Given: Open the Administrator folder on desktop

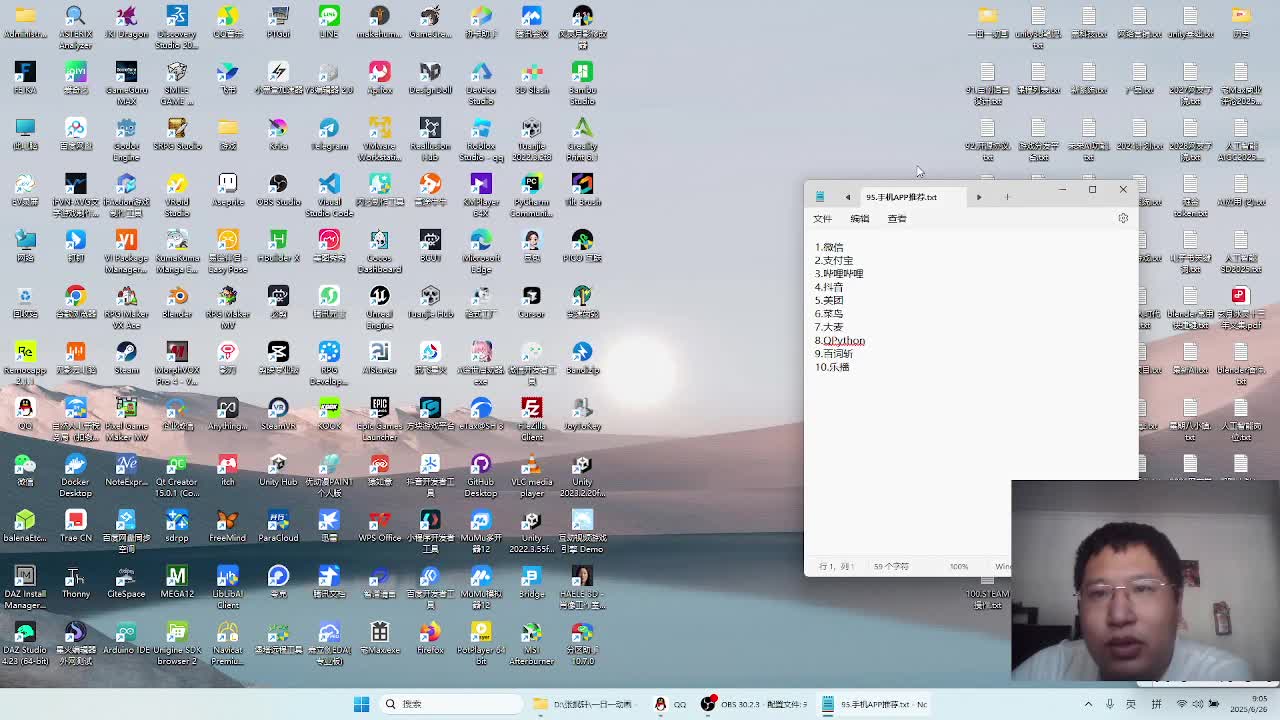Looking at the screenshot, I should point(25,22).
